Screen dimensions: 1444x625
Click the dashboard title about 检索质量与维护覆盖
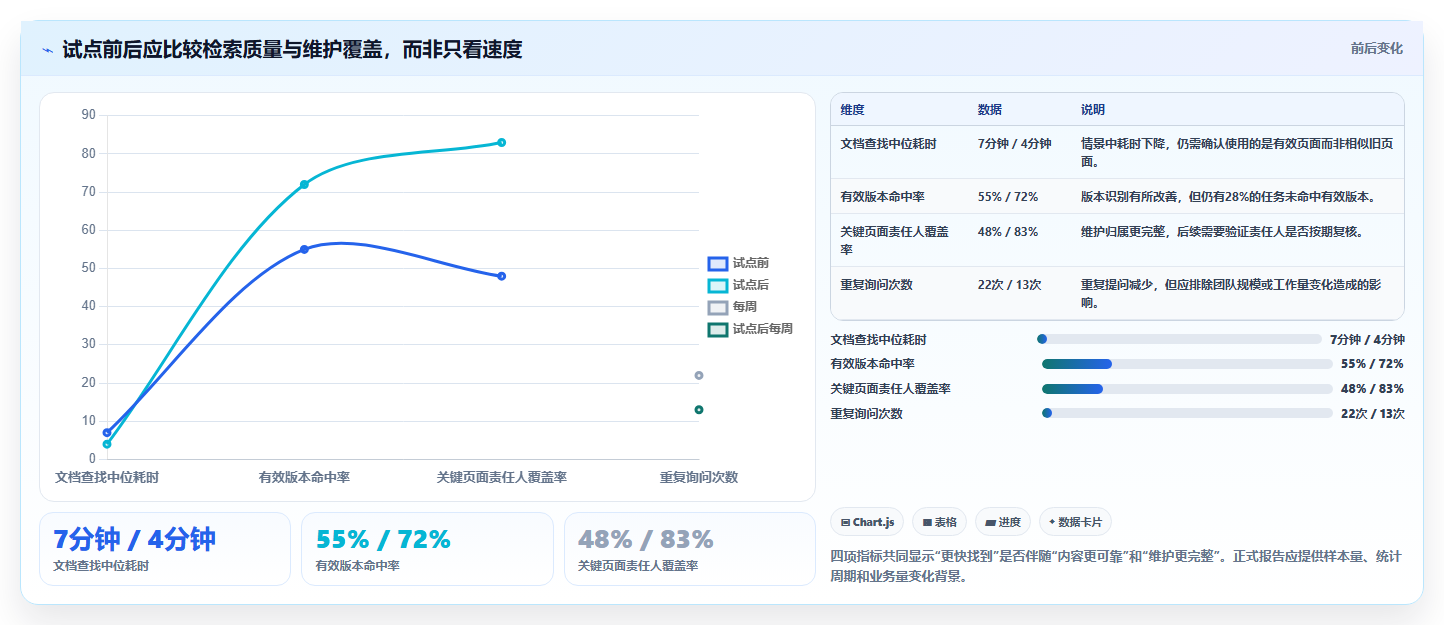[292, 50]
